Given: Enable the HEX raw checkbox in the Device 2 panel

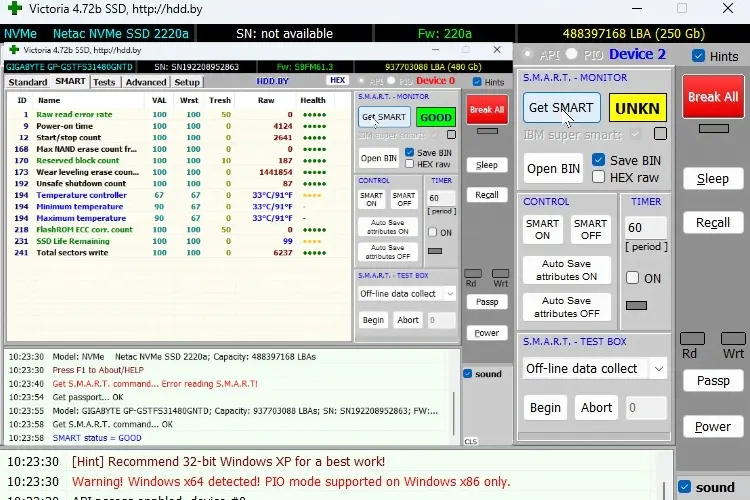Looking at the screenshot, I should click(599, 177).
